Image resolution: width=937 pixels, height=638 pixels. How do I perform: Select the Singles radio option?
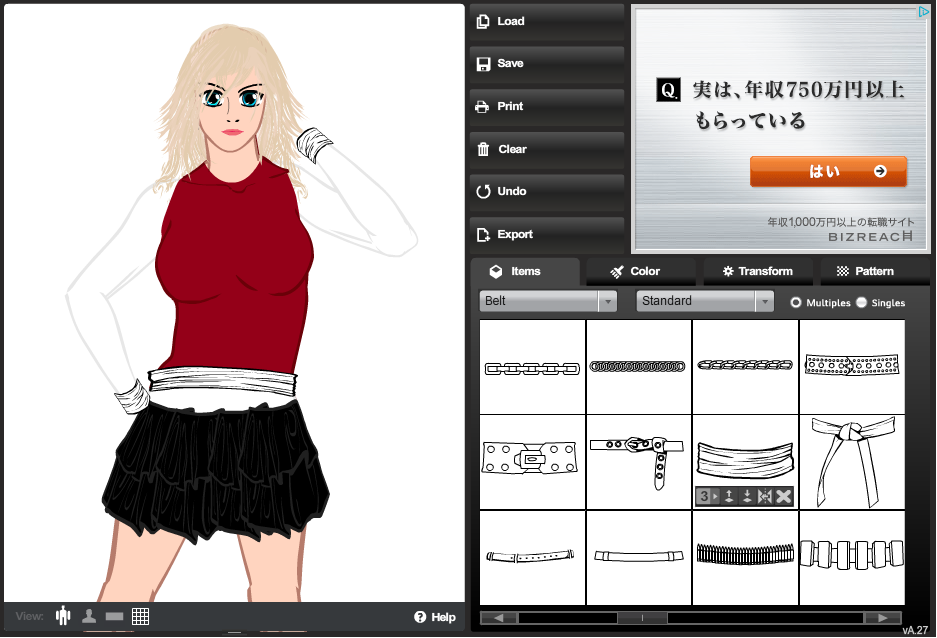point(861,302)
